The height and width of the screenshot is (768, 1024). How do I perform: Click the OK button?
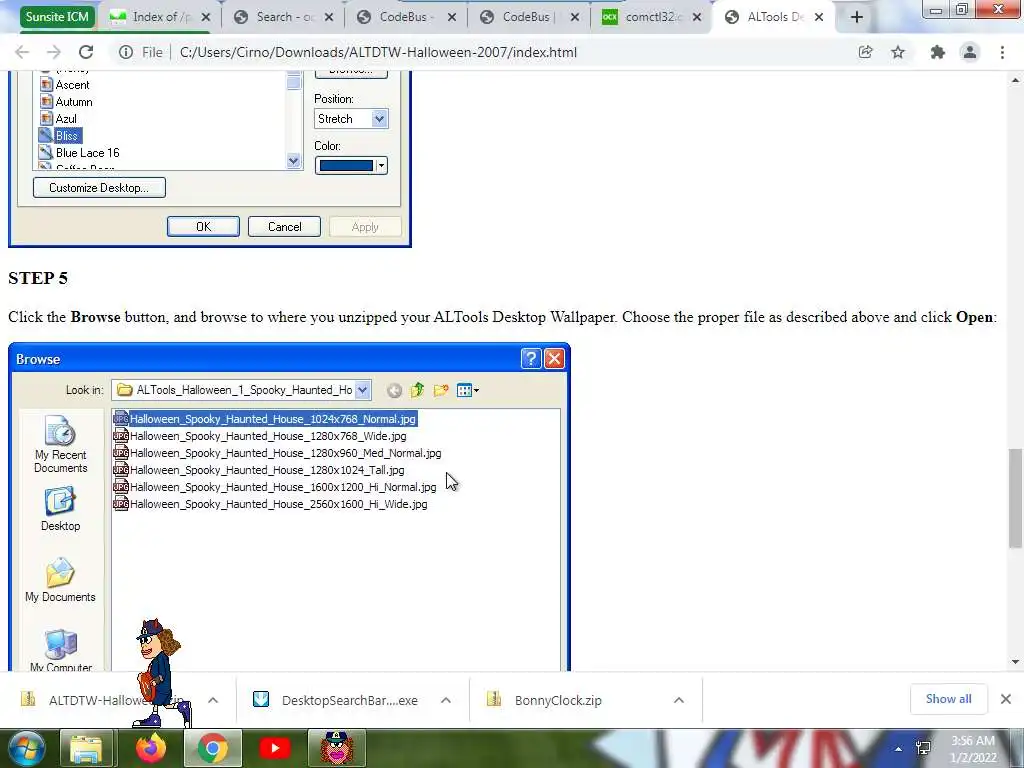(x=203, y=227)
